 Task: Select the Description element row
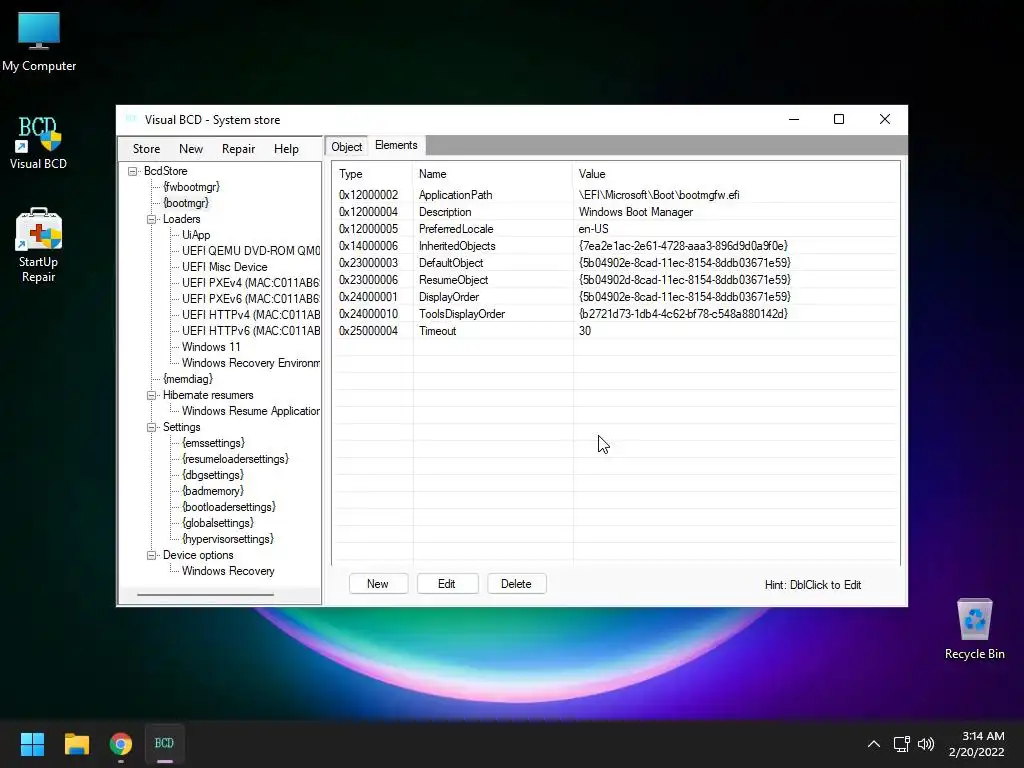[x=616, y=212]
